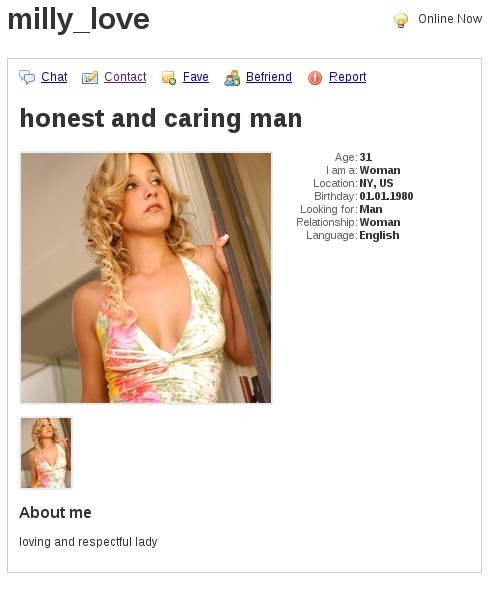Click the Location value NY, US
This screenshot has height=589, width=499.
coord(376,183)
